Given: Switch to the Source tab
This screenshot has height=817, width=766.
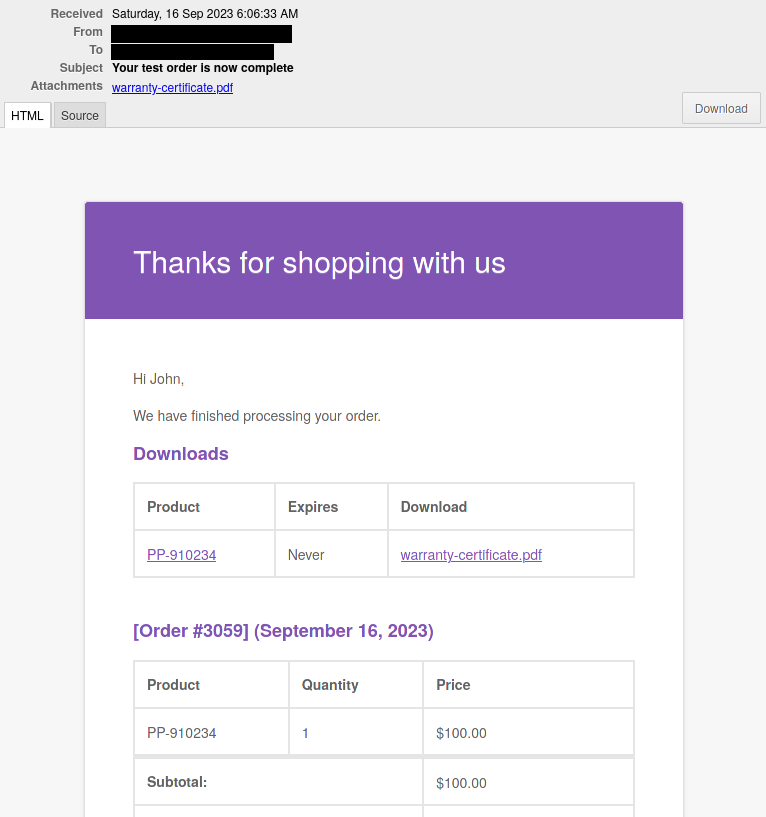Looking at the screenshot, I should tap(79, 115).
